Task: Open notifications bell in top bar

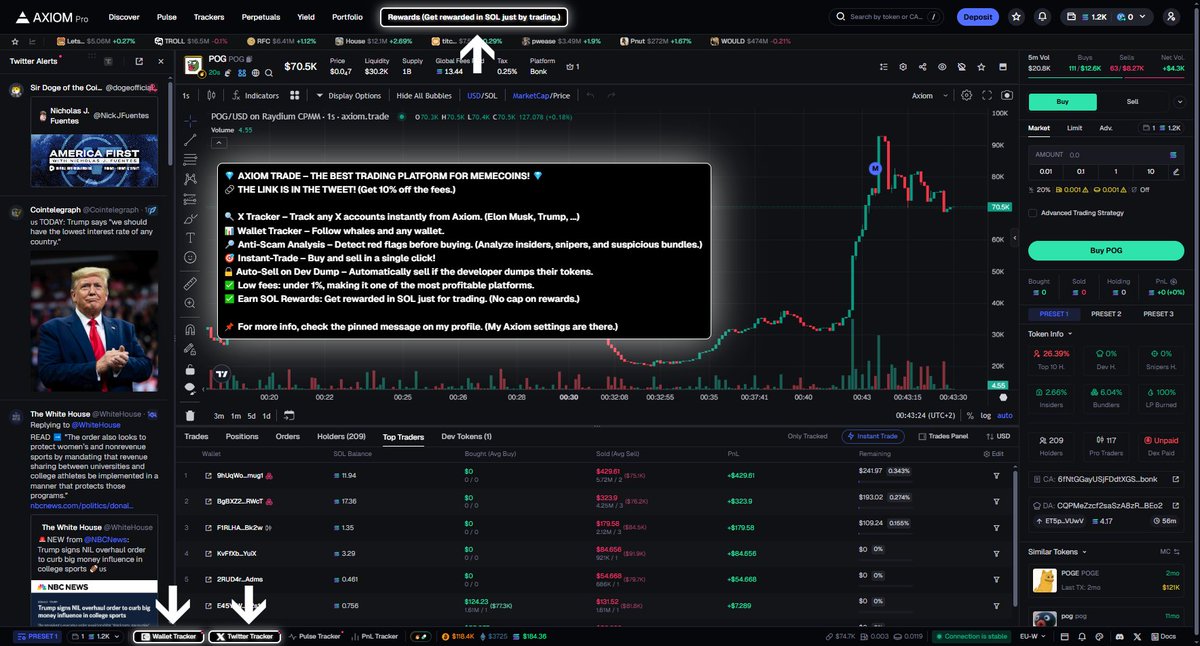Action: pos(1043,17)
